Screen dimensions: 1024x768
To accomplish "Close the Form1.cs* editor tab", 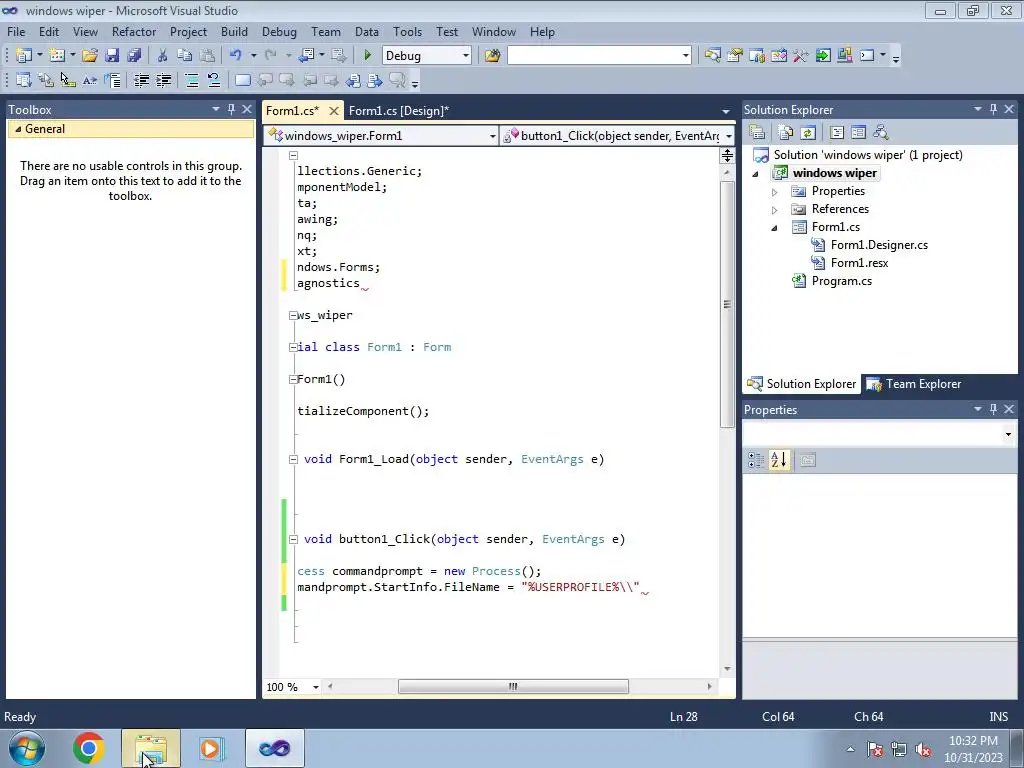I will pyautogui.click(x=334, y=110).
